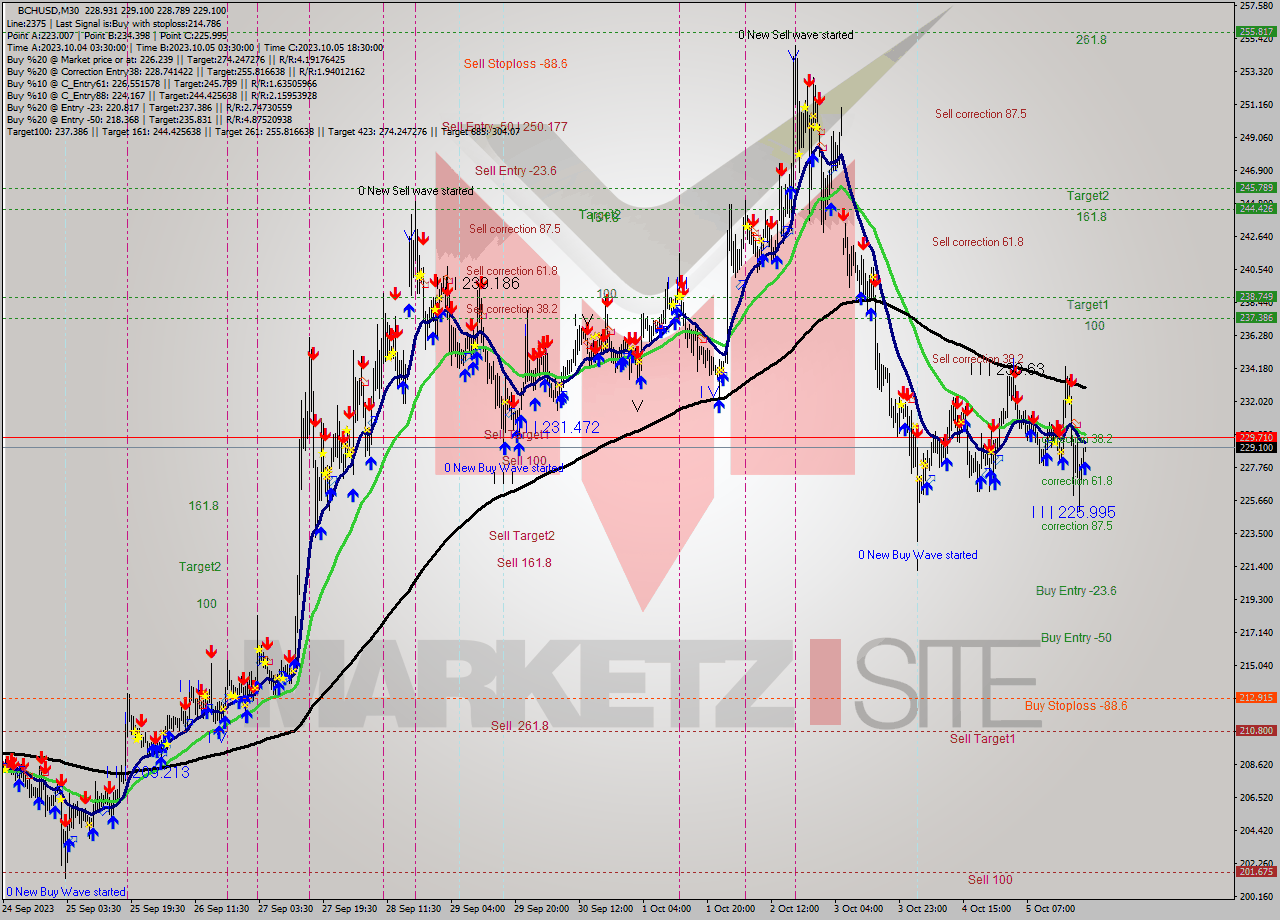Click the 'Sell Target2' label
This screenshot has width=1280, height=920.
pos(521,536)
